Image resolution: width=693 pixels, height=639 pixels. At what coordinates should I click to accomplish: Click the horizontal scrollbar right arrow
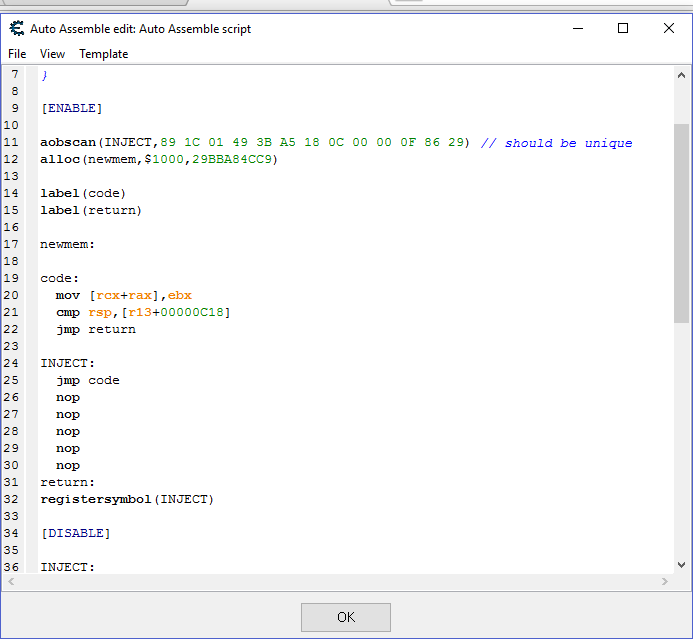coord(664,582)
